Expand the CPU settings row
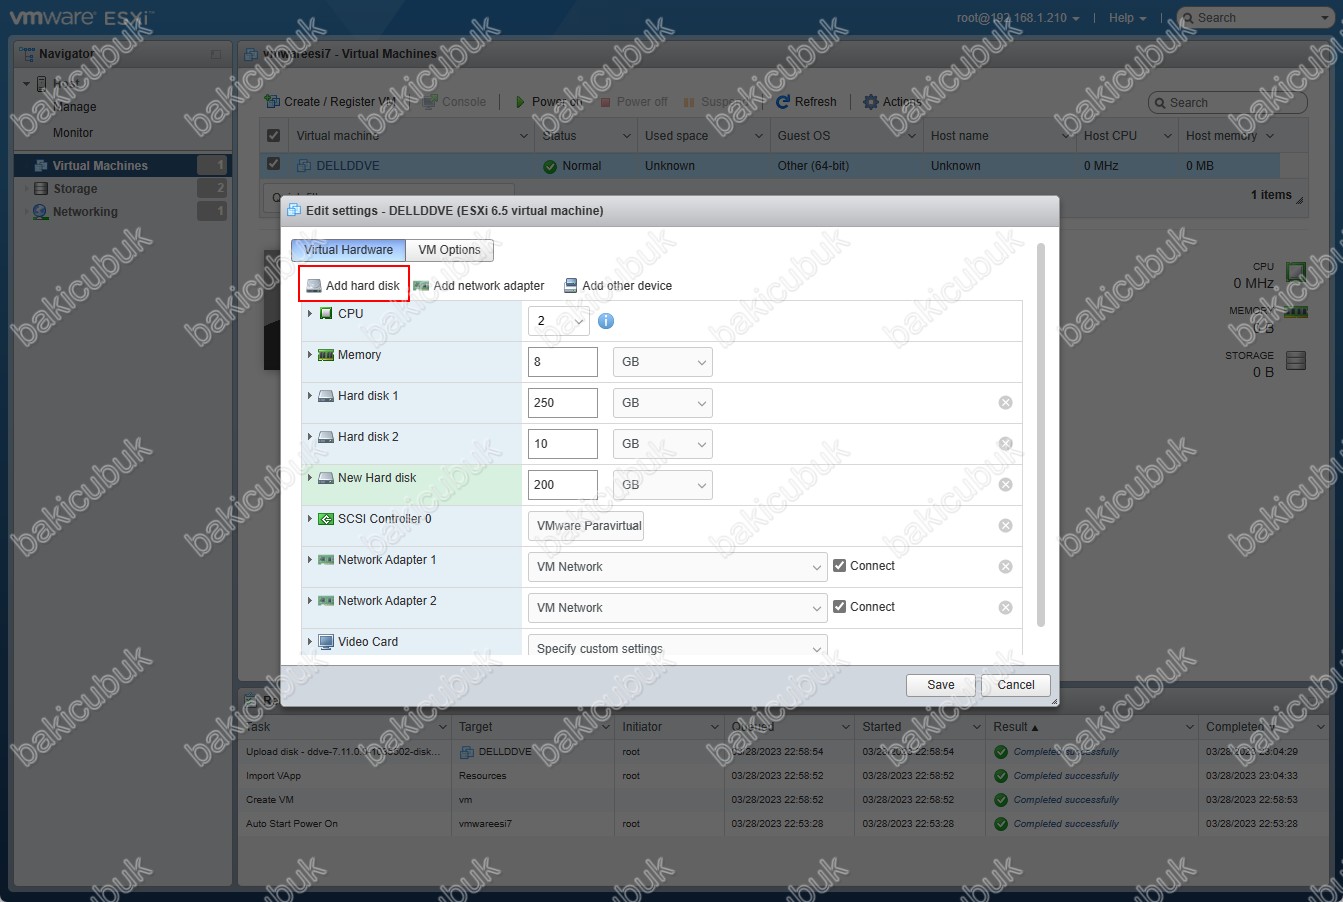Image resolution: width=1343 pixels, height=902 pixels. point(310,313)
